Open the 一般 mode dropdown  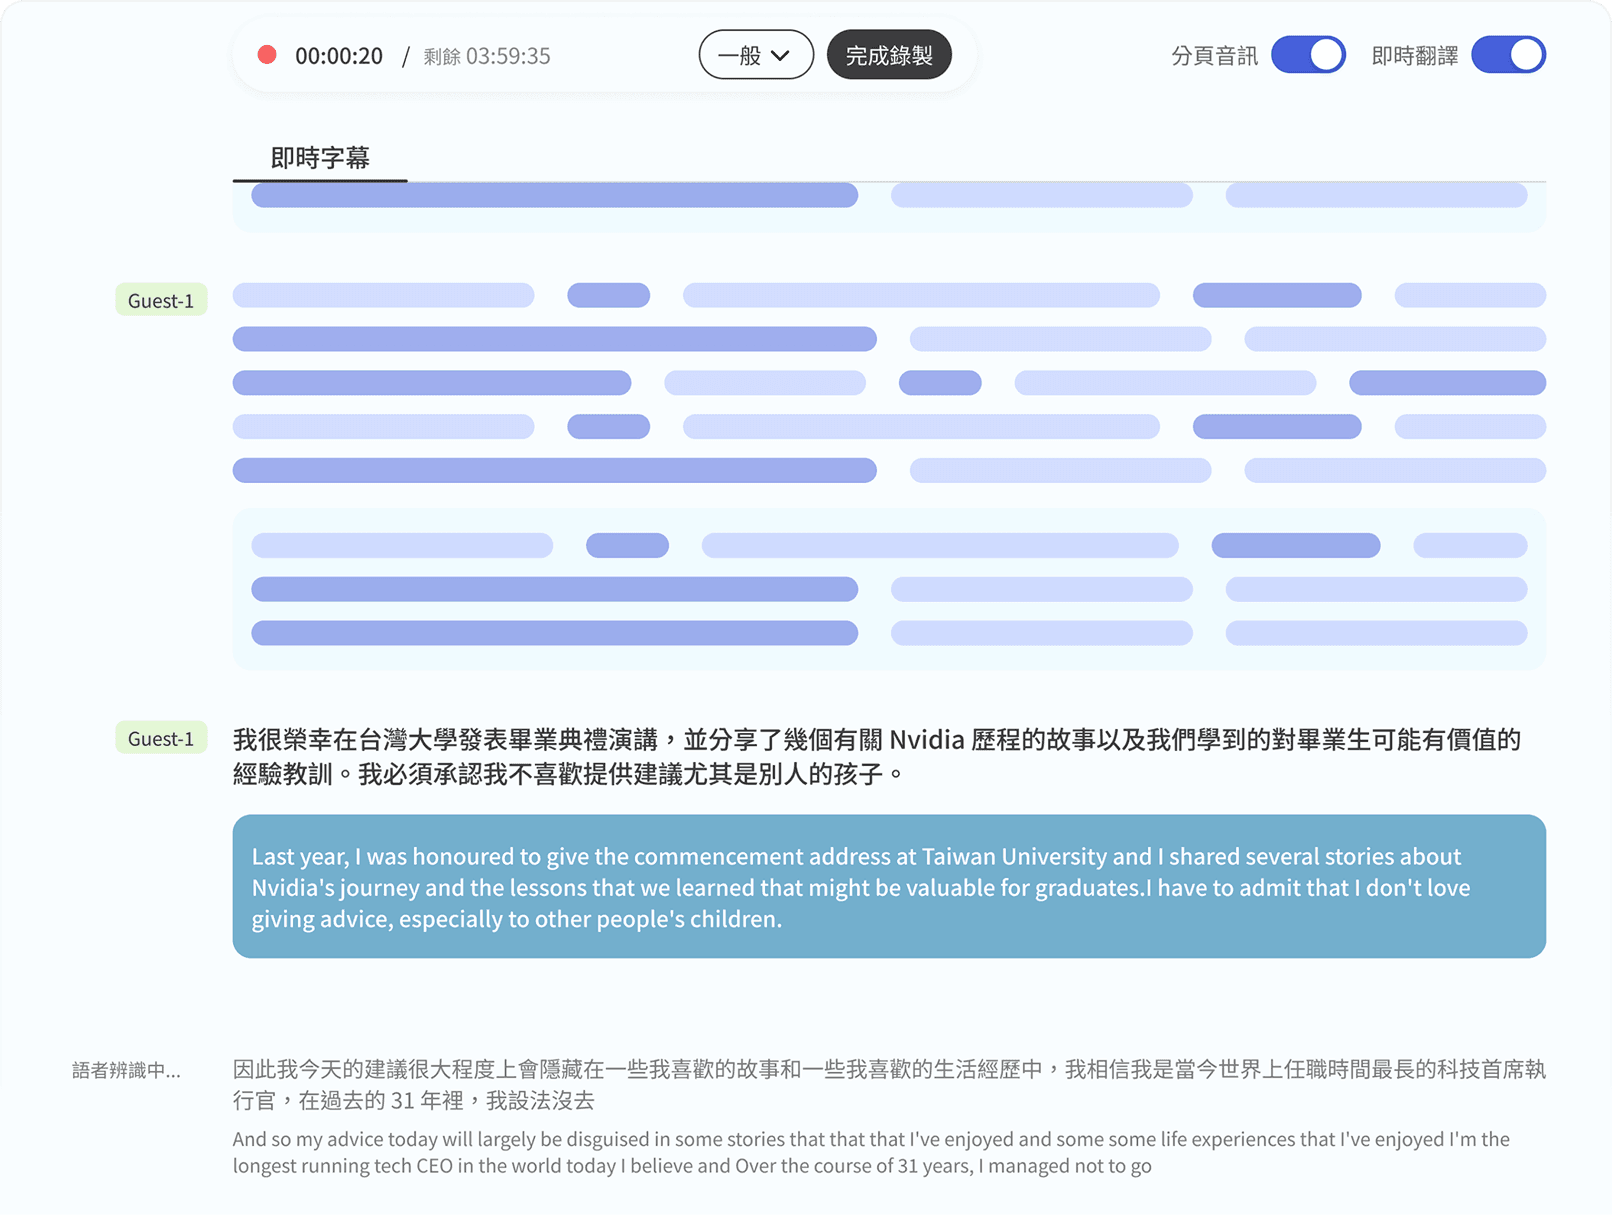point(755,55)
